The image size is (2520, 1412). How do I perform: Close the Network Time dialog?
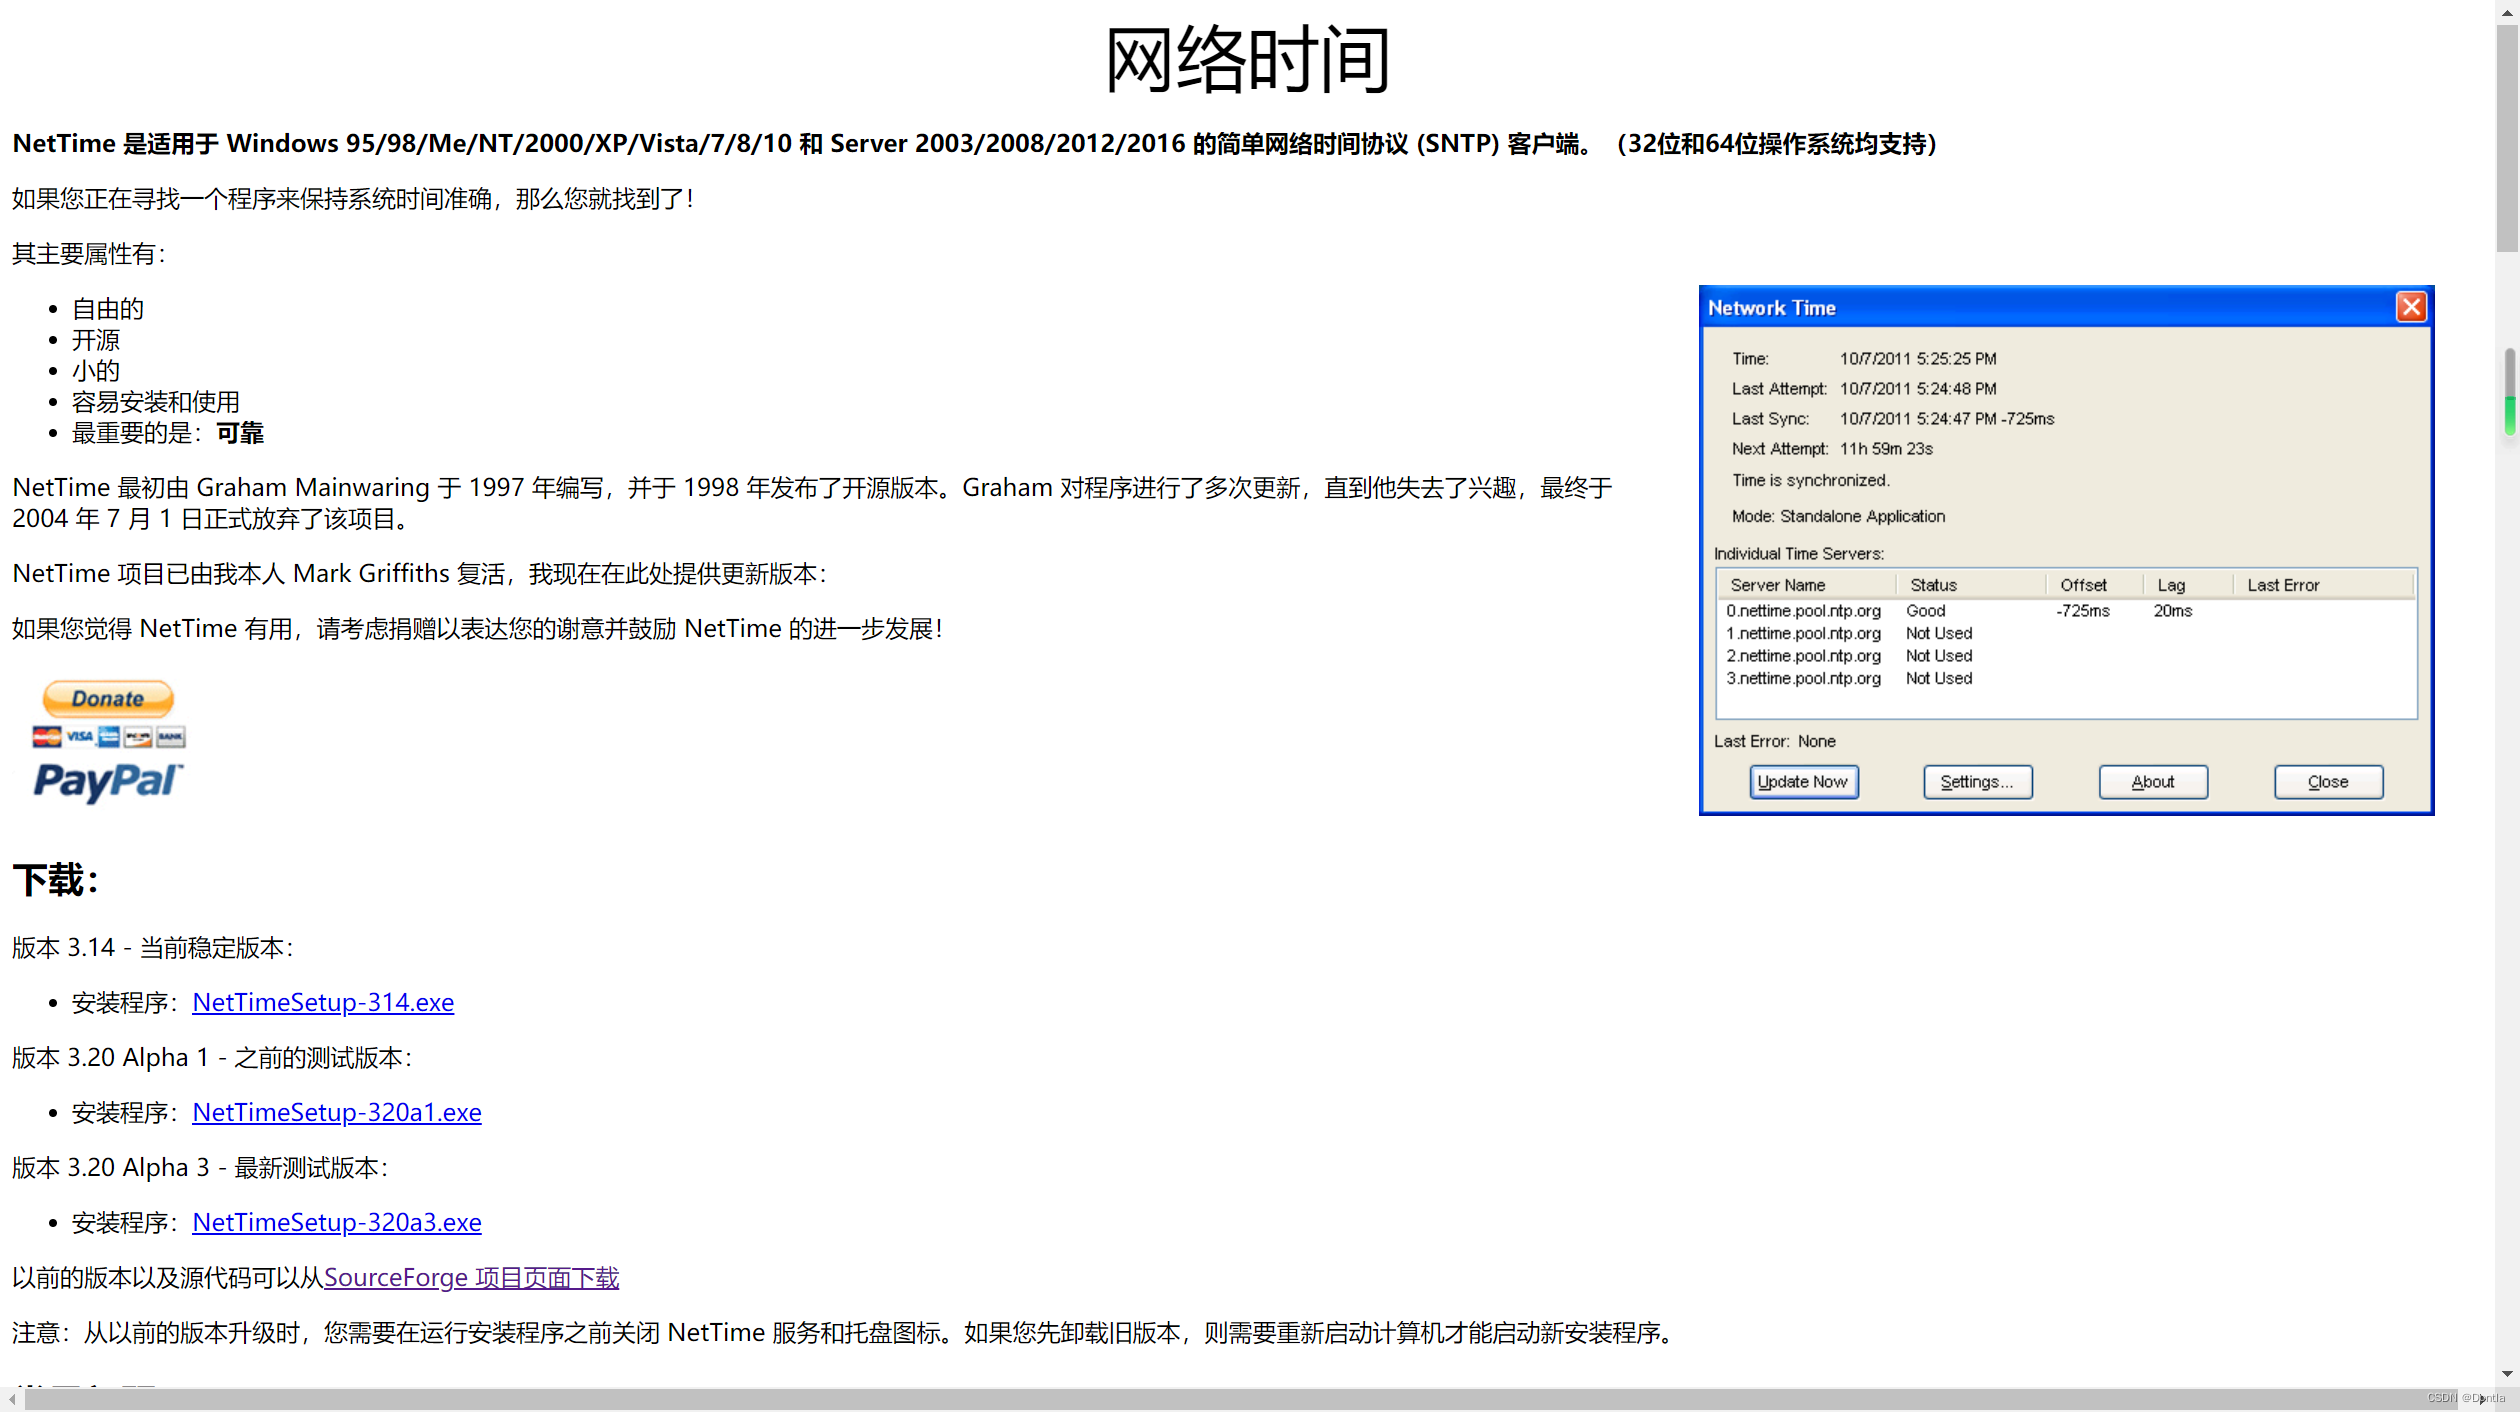click(x=2411, y=306)
